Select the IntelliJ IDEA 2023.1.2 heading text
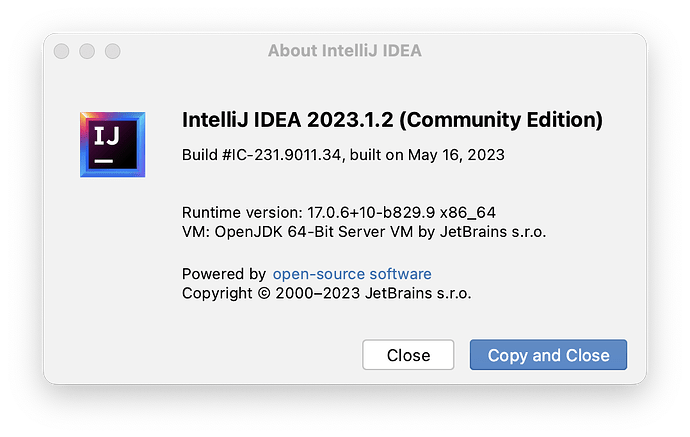Image resolution: width=690 pixels, height=437 pixels. (392, 120)
